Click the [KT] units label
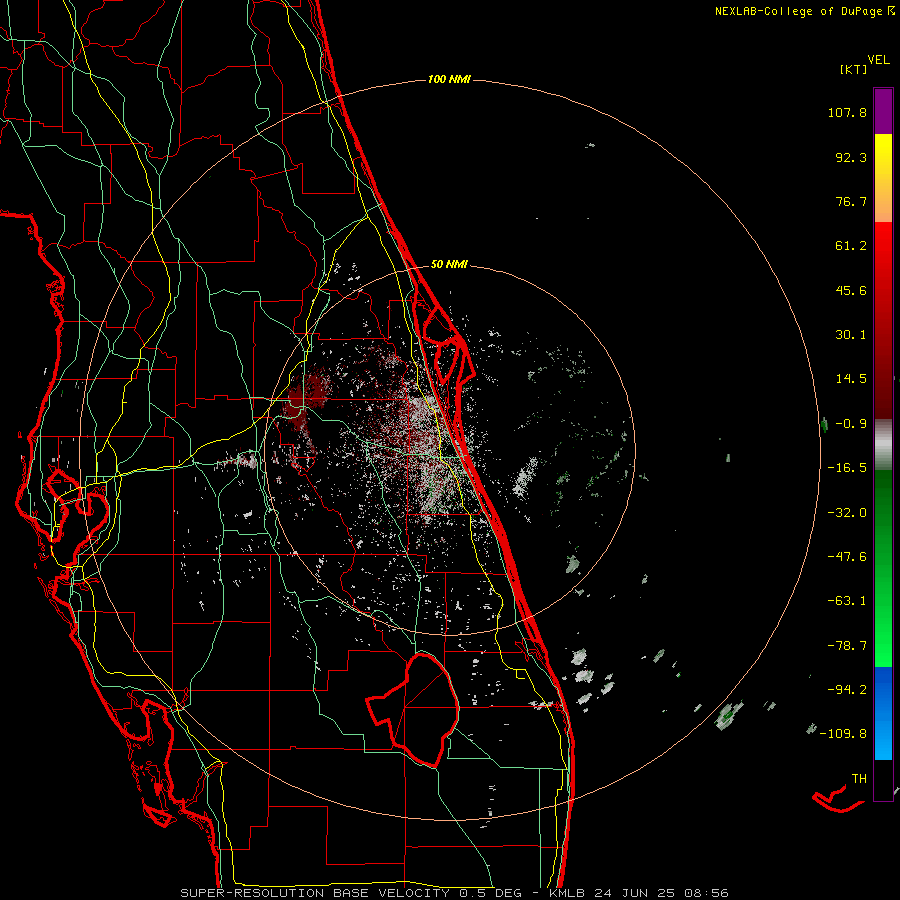 click(x=854, y=69)
